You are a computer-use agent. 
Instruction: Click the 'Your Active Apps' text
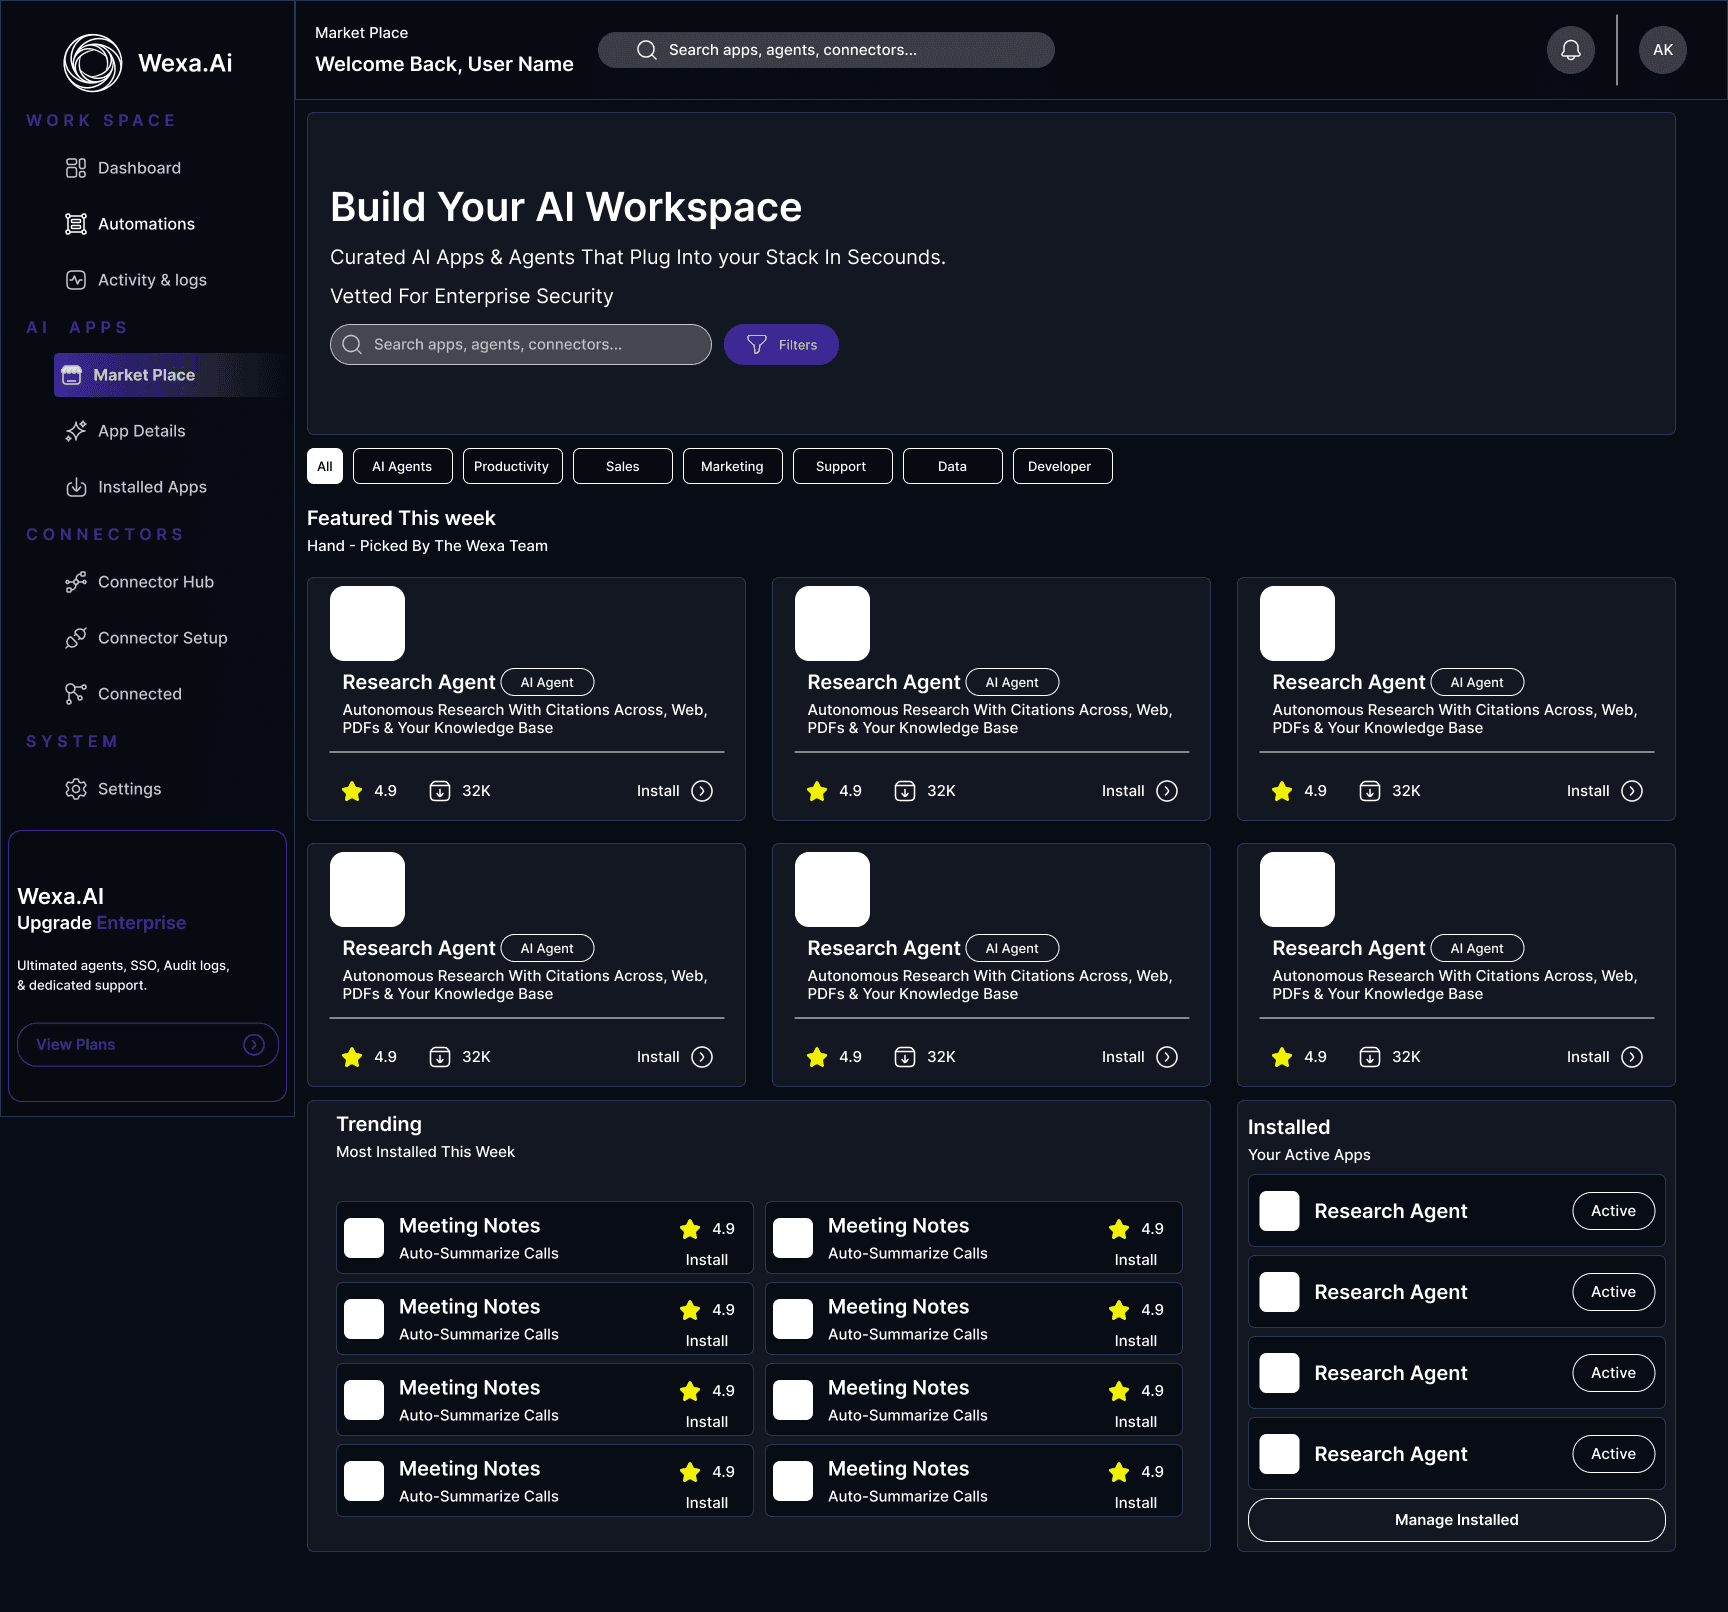1309,1155
